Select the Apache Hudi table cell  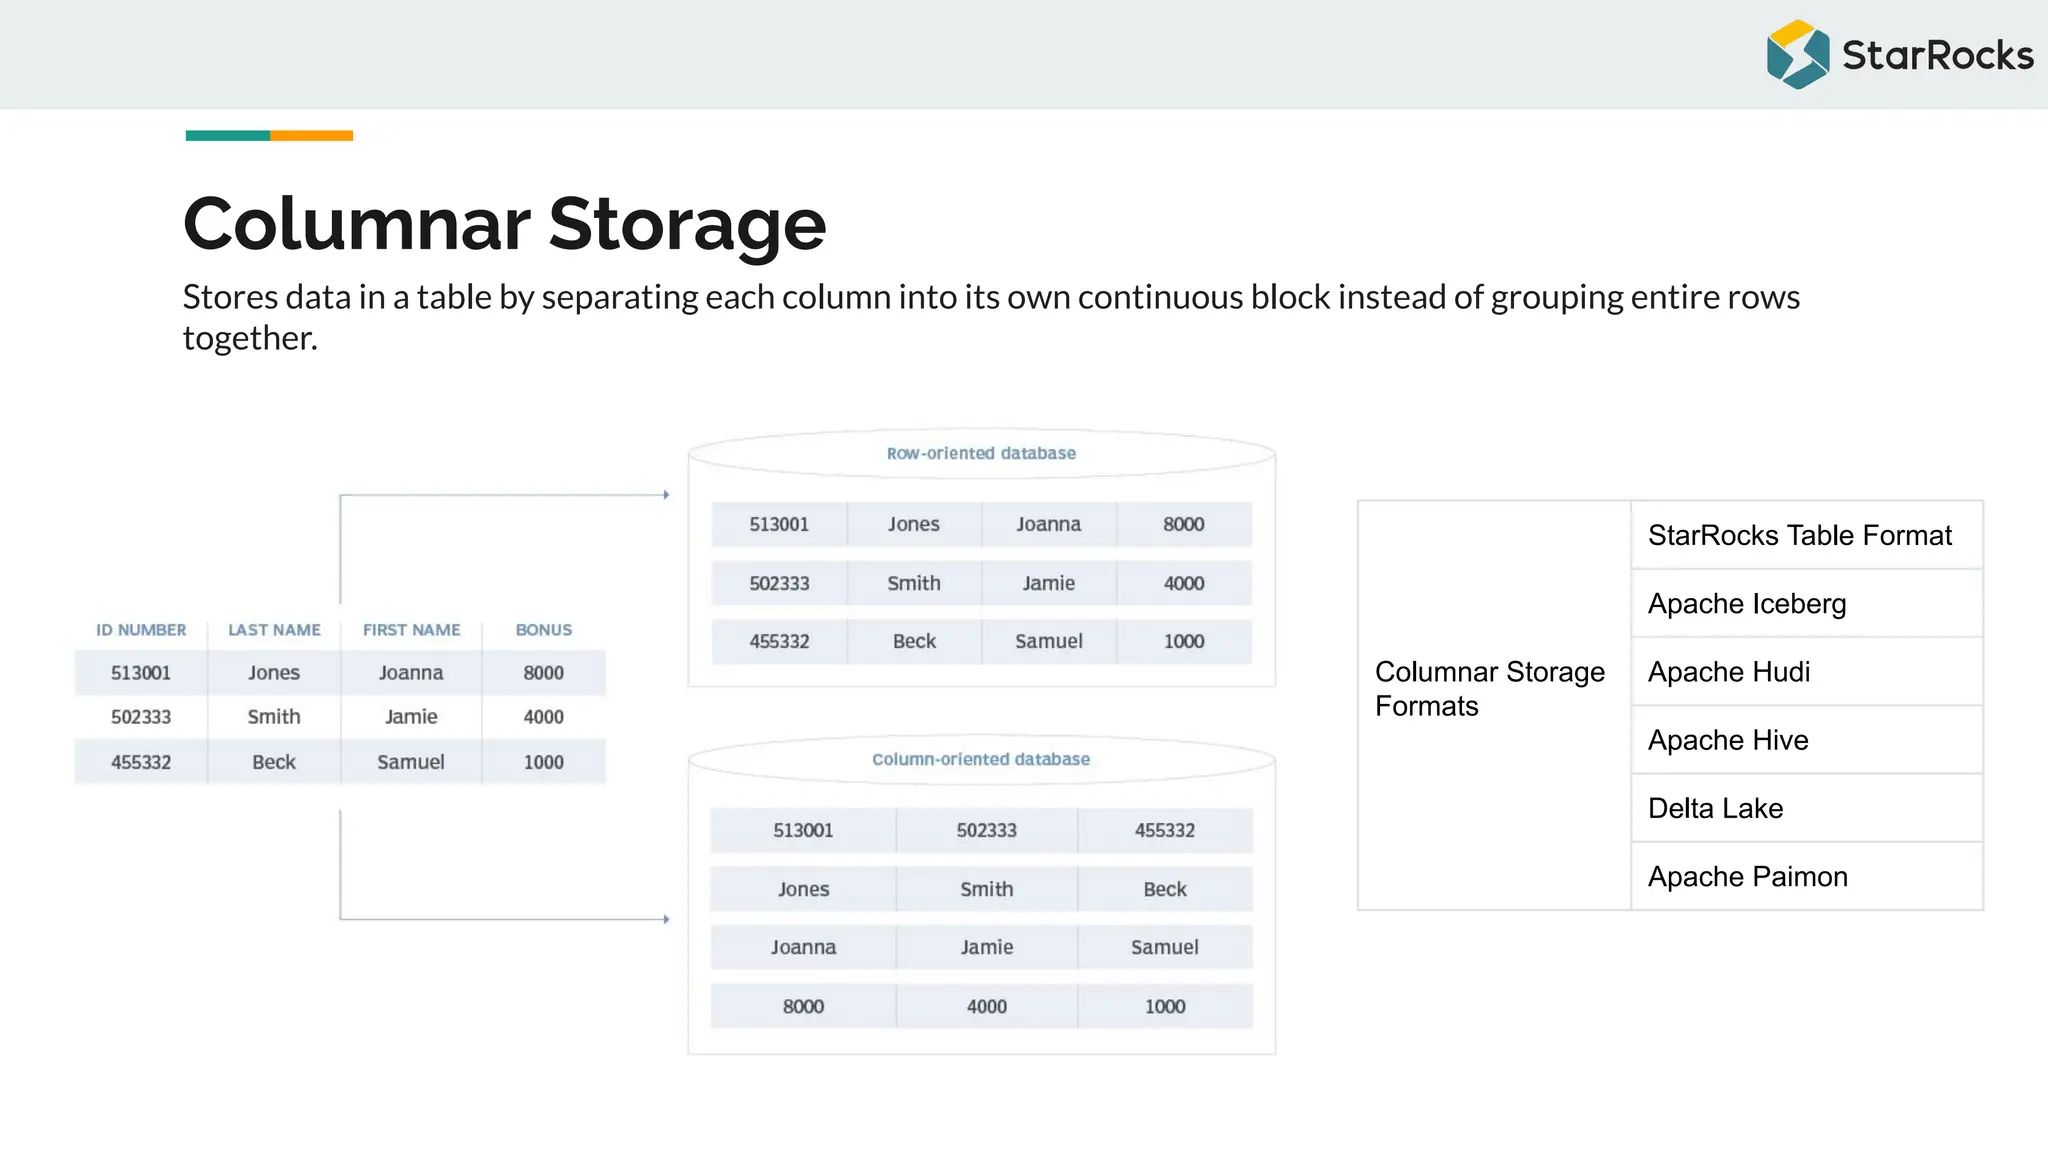click(1805, 671)
